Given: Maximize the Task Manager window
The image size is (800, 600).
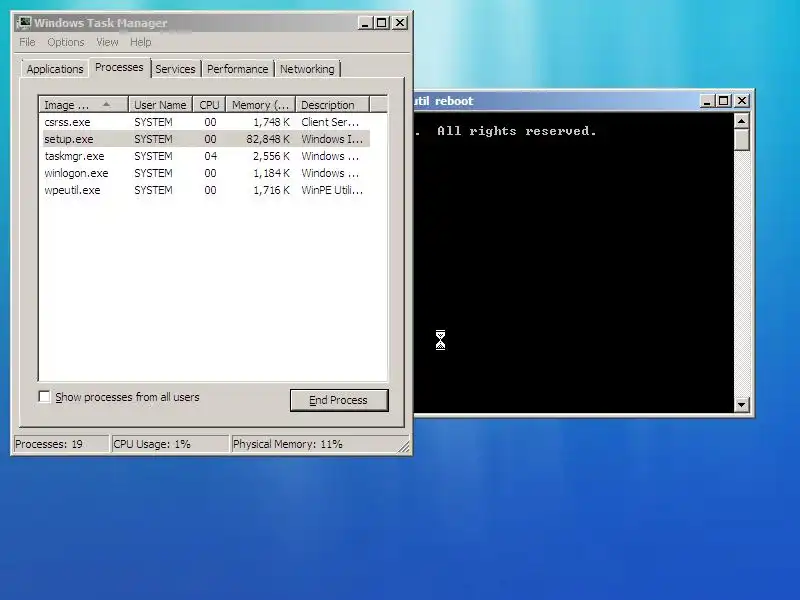Looking at the screenshot, I should tap(382, 23).
